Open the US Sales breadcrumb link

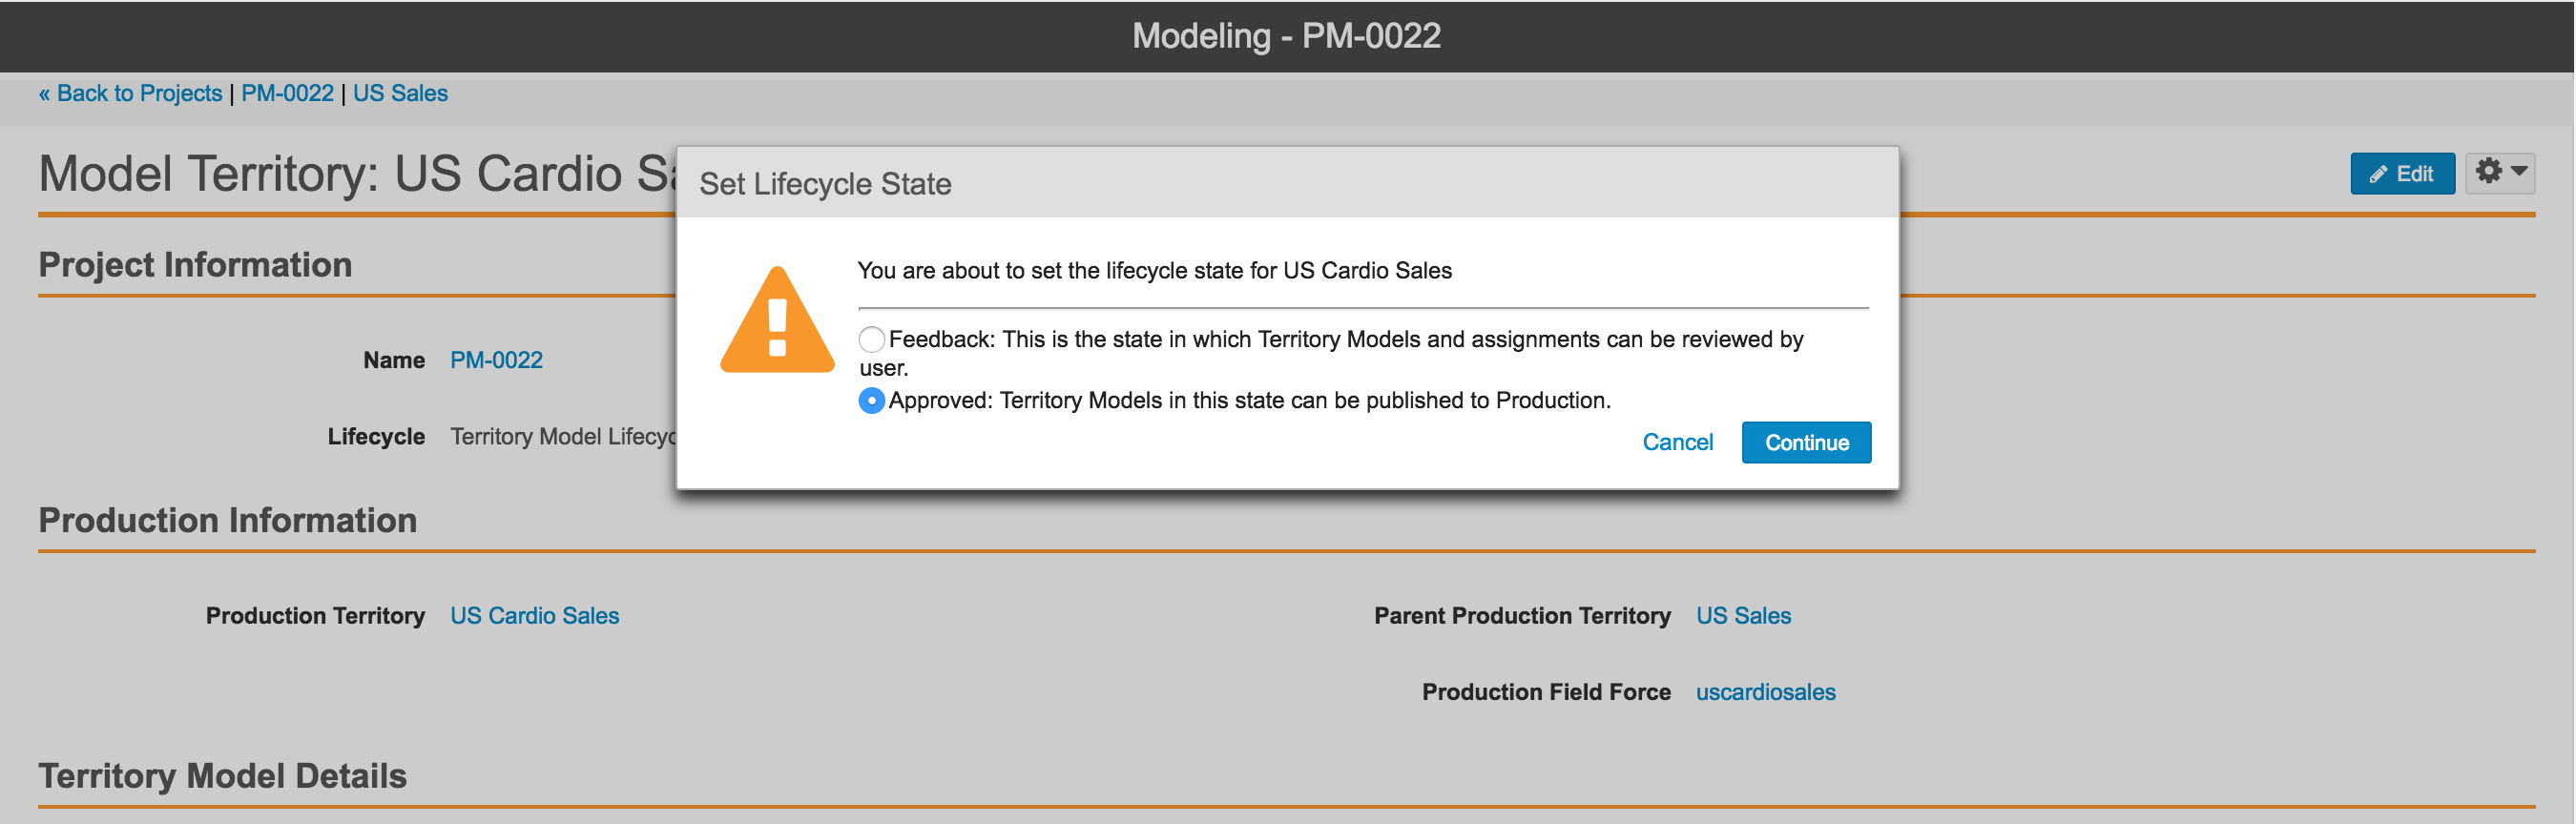400,93
